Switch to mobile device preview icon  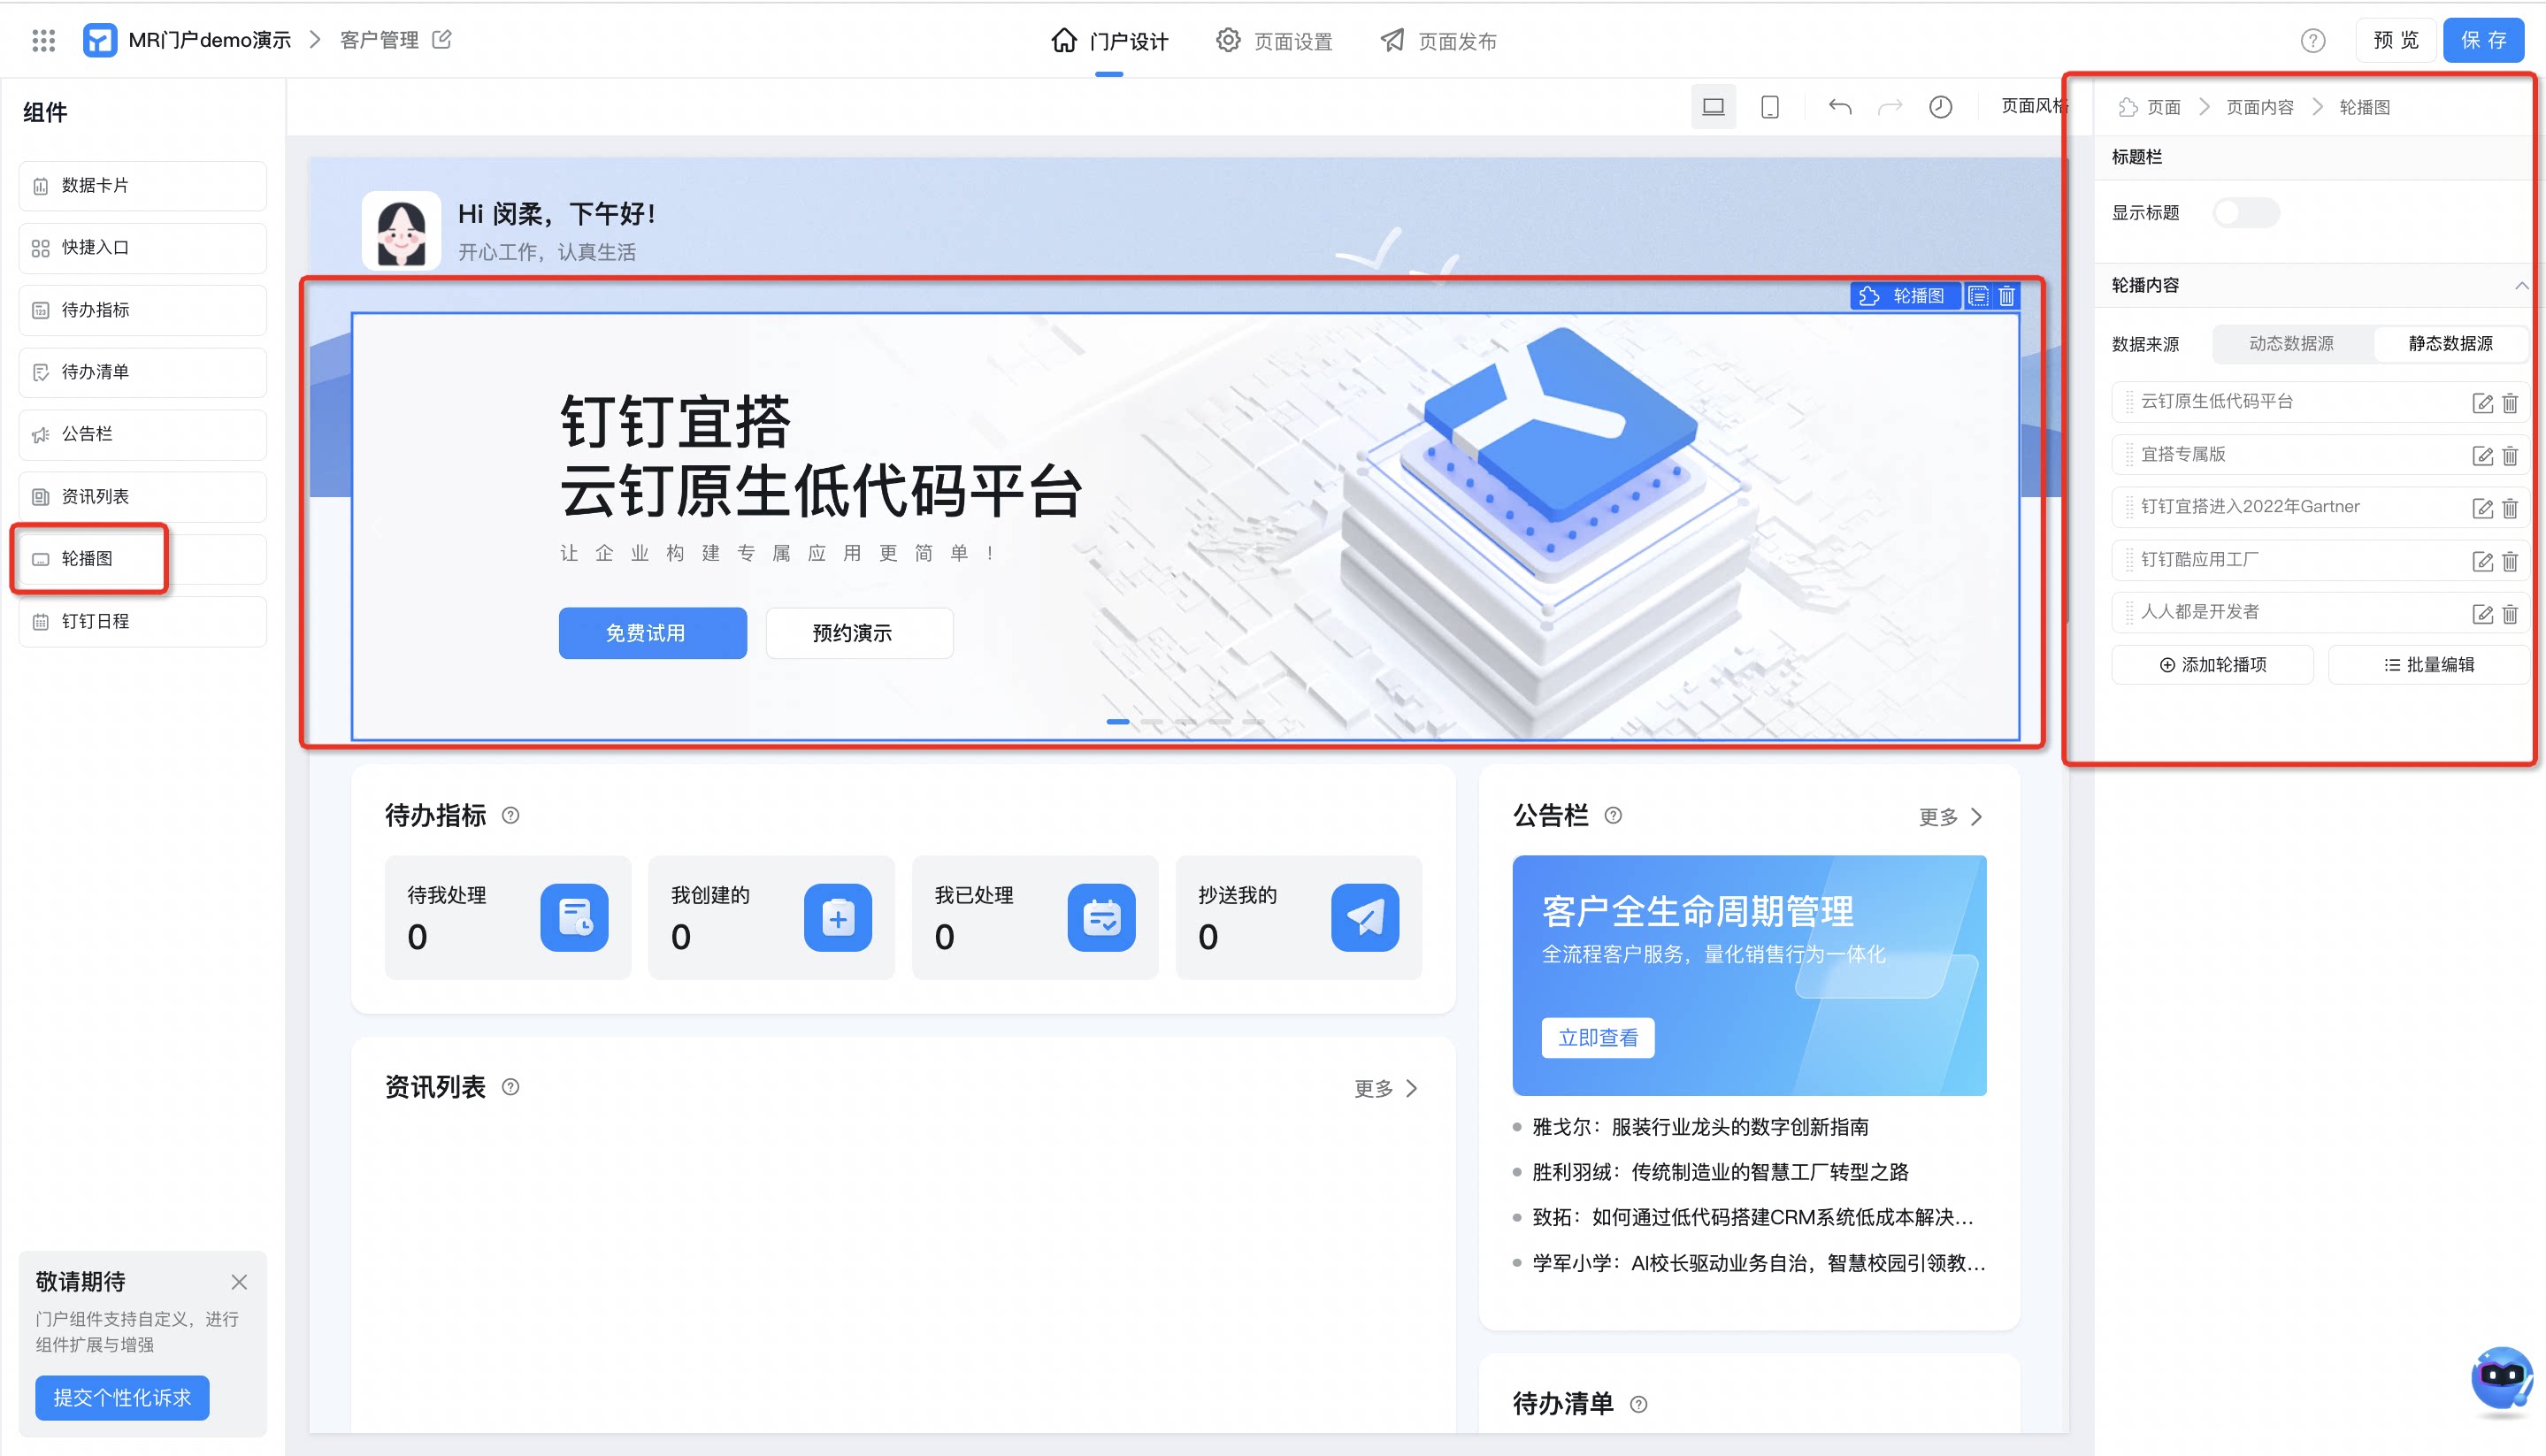point(1769,107)
